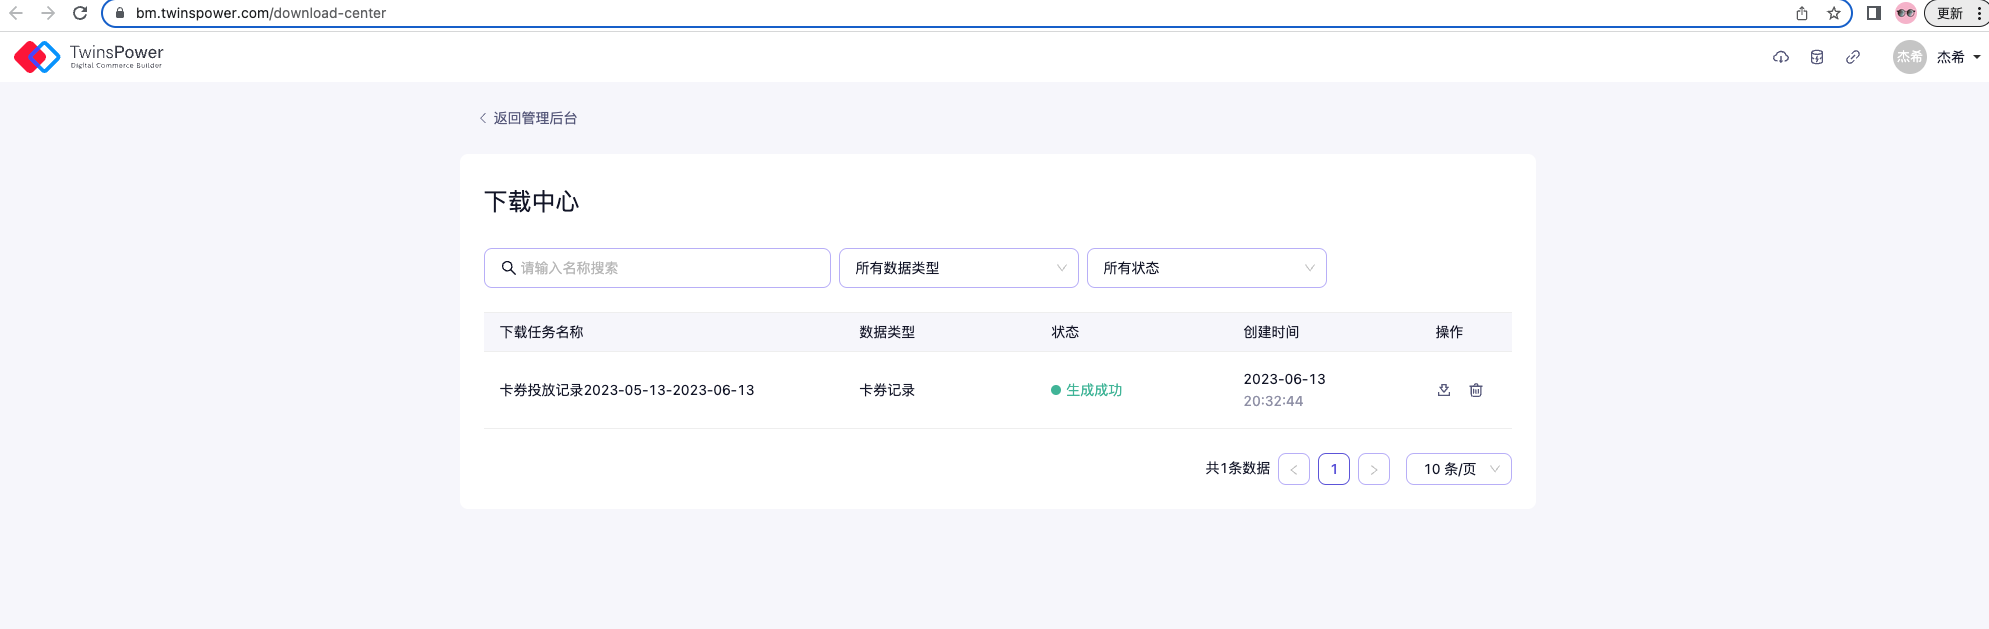This screenshot has height=629, width=1989.
Task: Expand the 所有数据类型 dropdown
Action: (x=958, y=268)
